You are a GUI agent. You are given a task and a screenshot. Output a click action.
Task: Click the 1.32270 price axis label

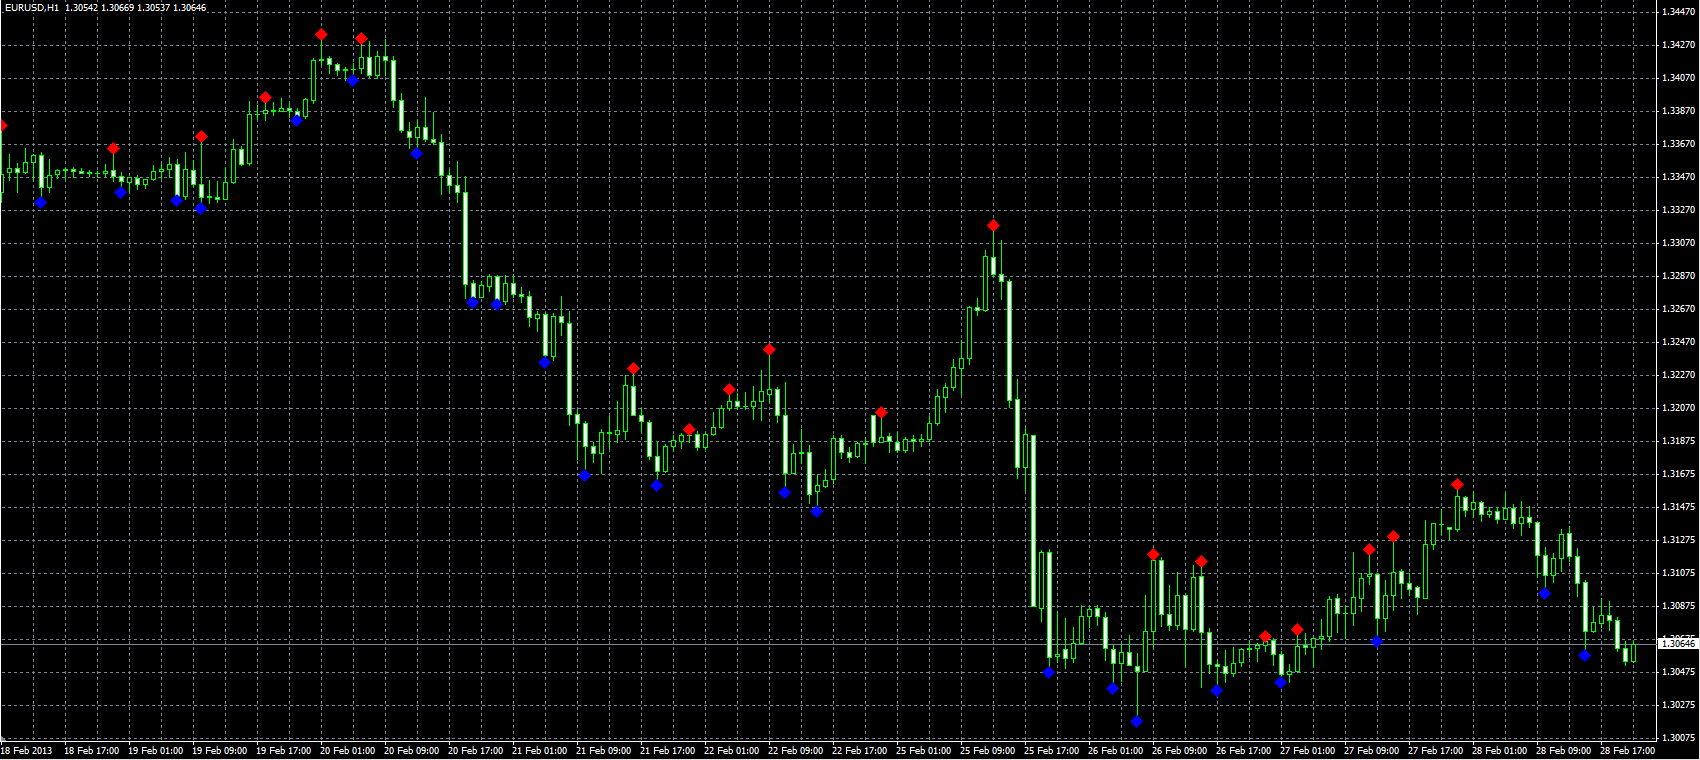coord(1679,375)
